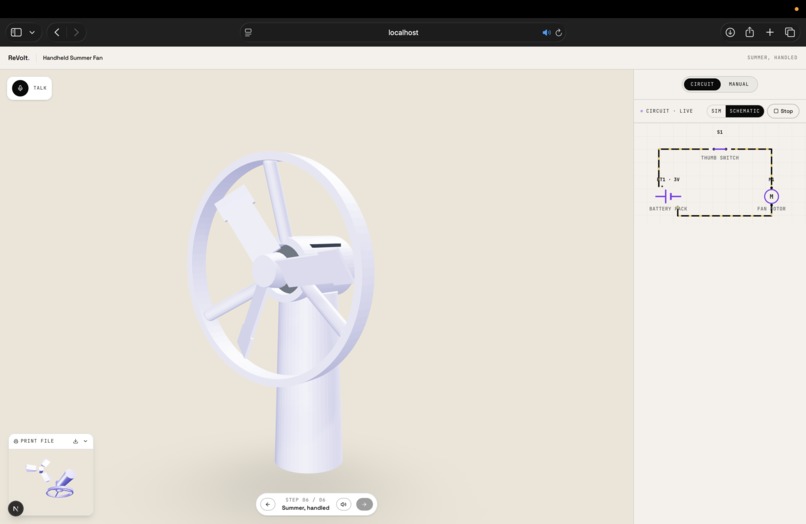Switch to the CIRCUIT tab

[x=702, y=84]
